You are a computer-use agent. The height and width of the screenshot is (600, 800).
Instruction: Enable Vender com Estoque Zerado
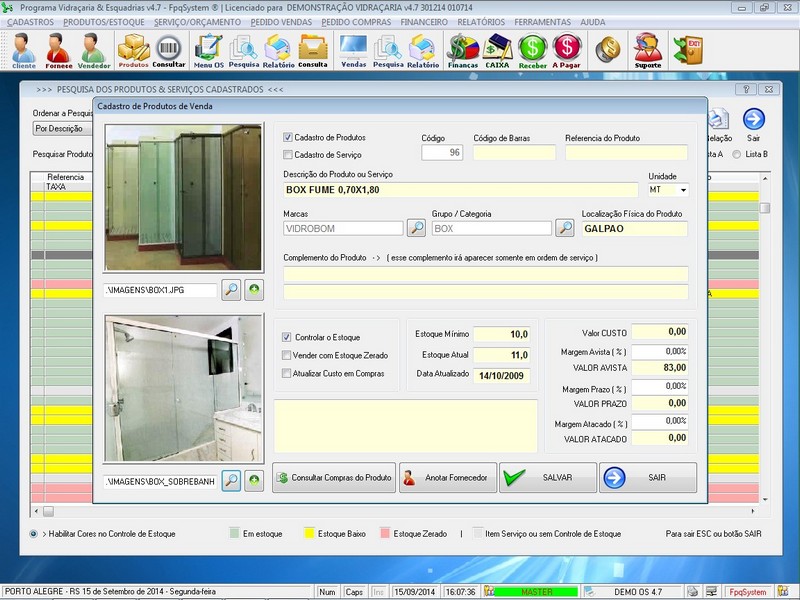pyautogui.click(x=287, y=355)
